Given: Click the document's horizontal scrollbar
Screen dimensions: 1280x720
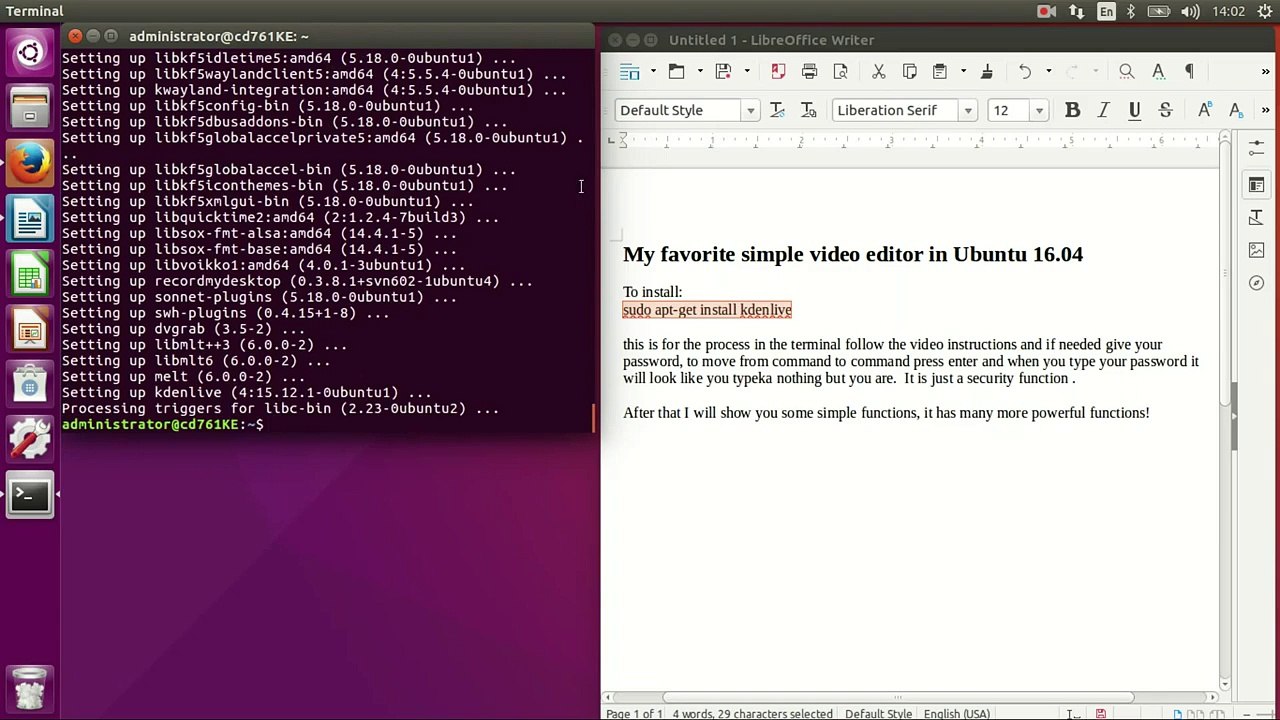Looking at the screenshot, I should [898, 697].
